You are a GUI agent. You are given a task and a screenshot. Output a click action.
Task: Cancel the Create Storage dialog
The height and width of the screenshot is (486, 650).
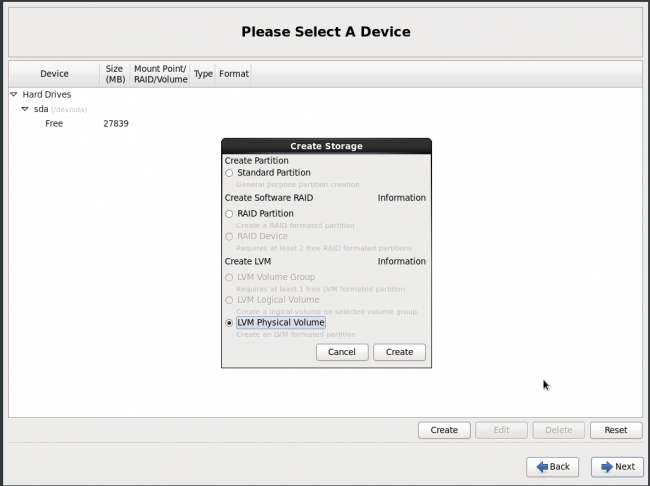[341, 352]
